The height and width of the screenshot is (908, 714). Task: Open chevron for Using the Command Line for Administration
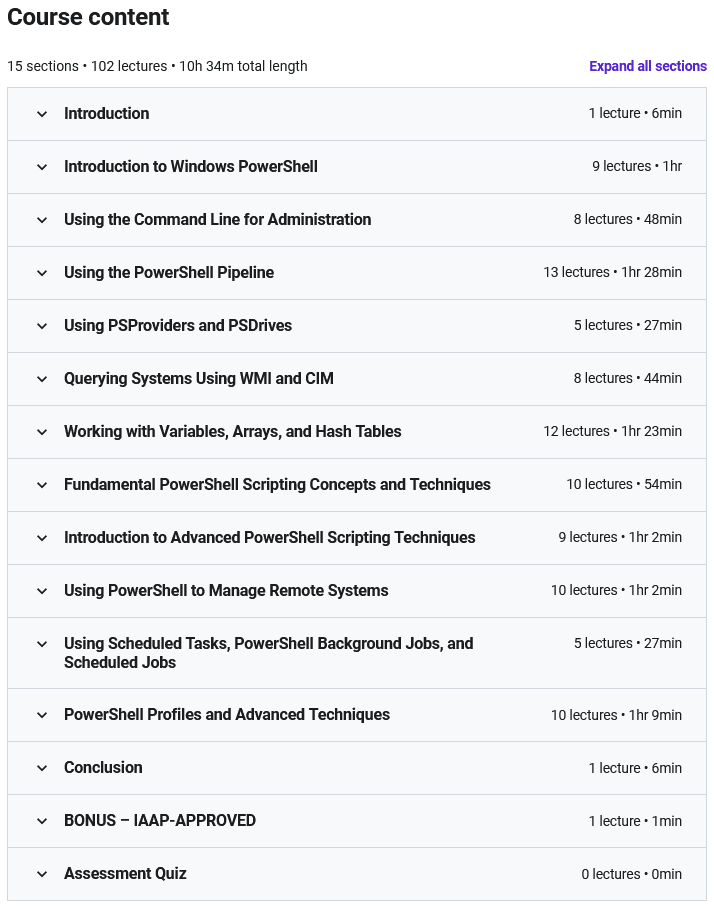[42, 220]
